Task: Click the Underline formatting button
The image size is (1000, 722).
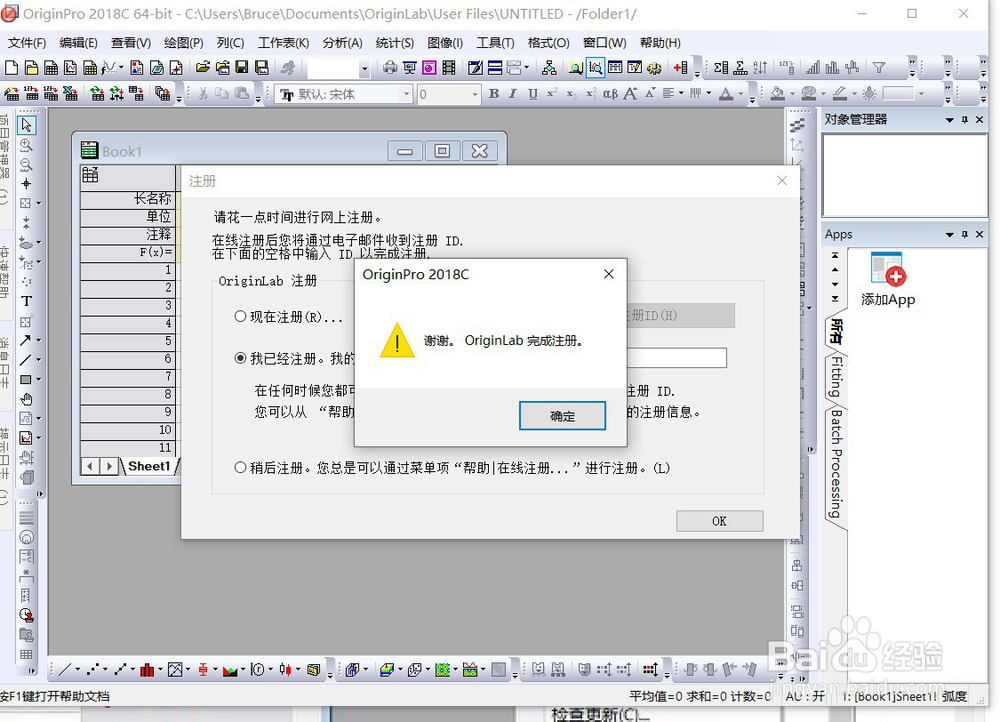Action: tap(533, 94)
